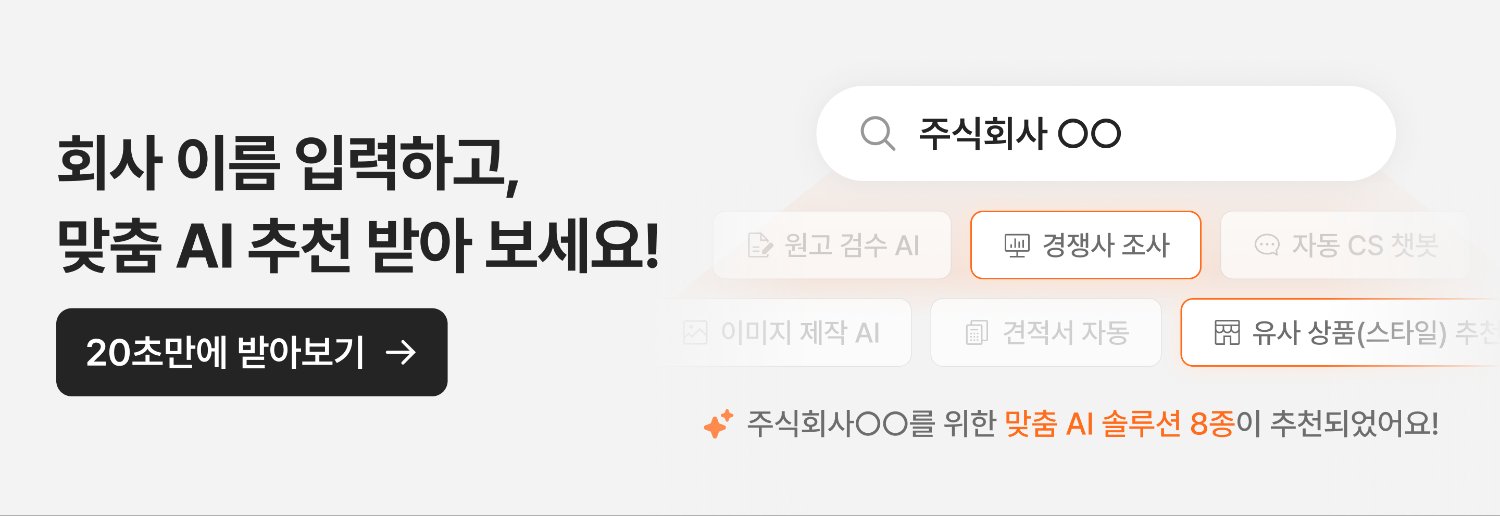Click the picture icon in 이미지 제작 AI
Viewport: 1500px width, 516px height.
[695, 332]
